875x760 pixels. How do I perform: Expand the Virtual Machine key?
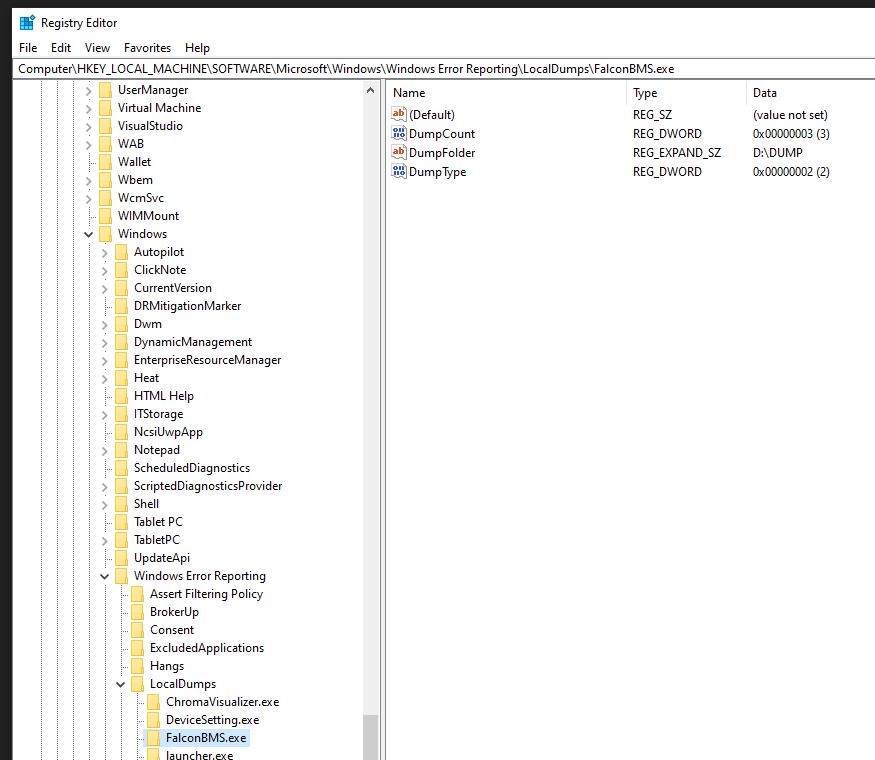(x=88, y=108)
